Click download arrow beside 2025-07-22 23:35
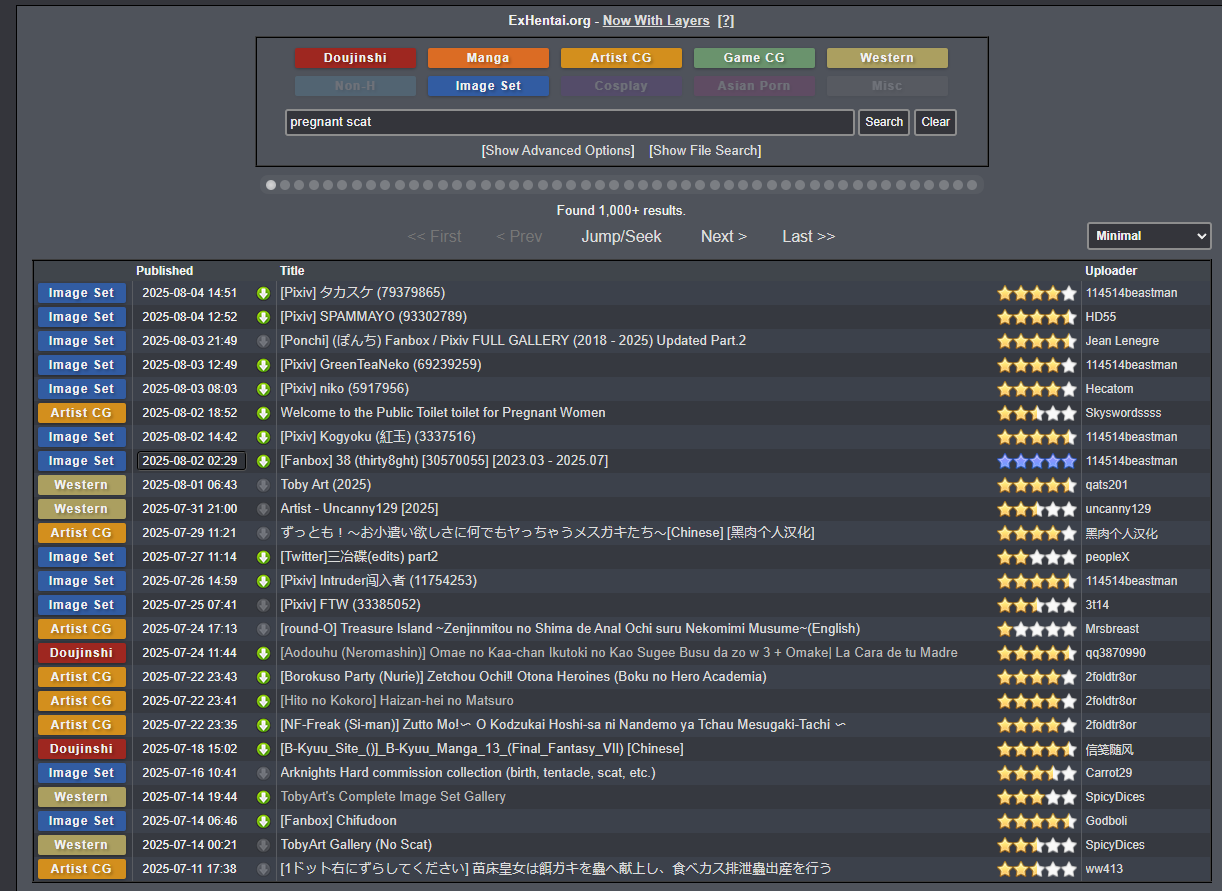 264,725
